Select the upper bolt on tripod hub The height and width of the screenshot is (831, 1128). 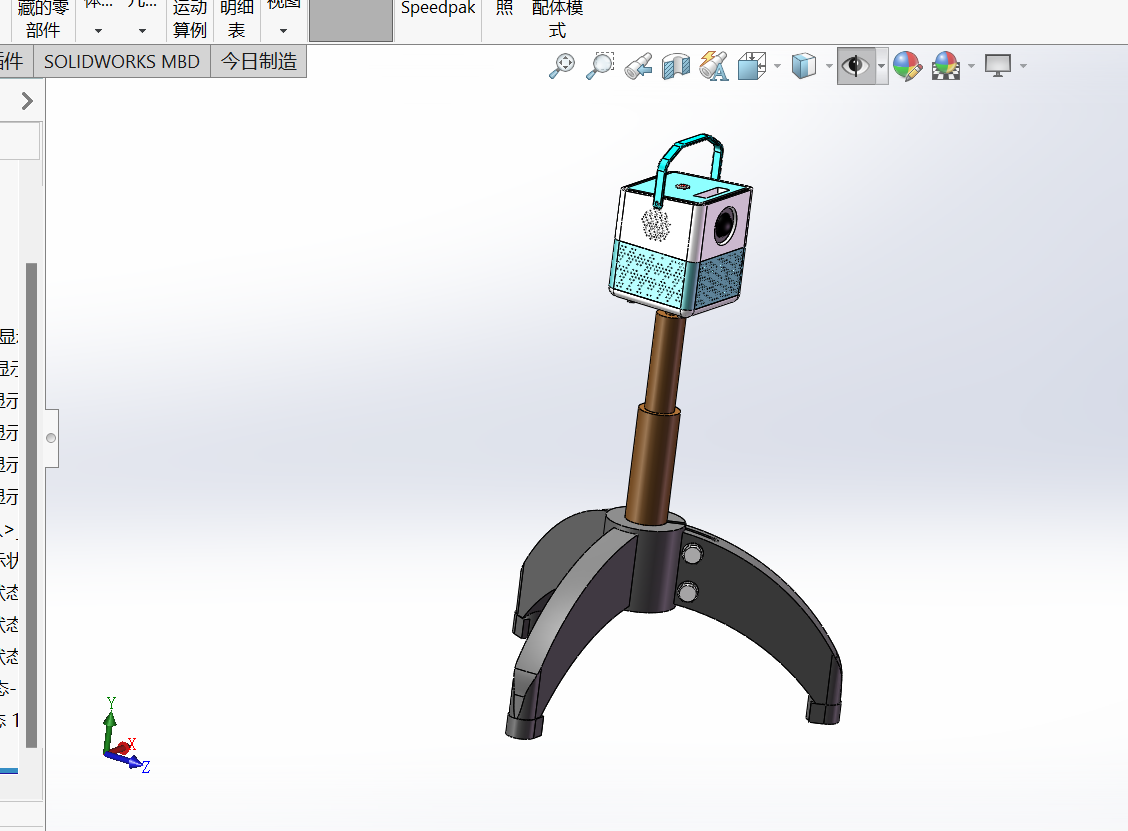pyautogui.click(x=693, y=554)
